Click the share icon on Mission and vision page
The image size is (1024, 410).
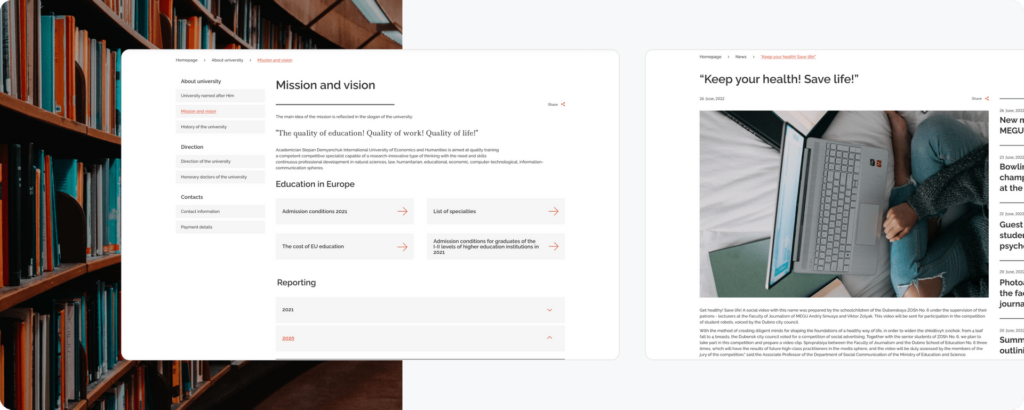coord(563,104)
